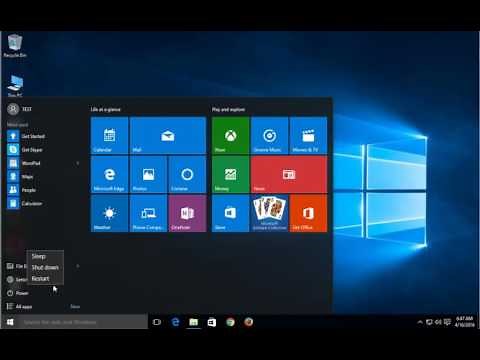Image resolution: width=480 pixels, height=360 pixels.
Task: Open the Cortana tile
Action: point(187,174)
